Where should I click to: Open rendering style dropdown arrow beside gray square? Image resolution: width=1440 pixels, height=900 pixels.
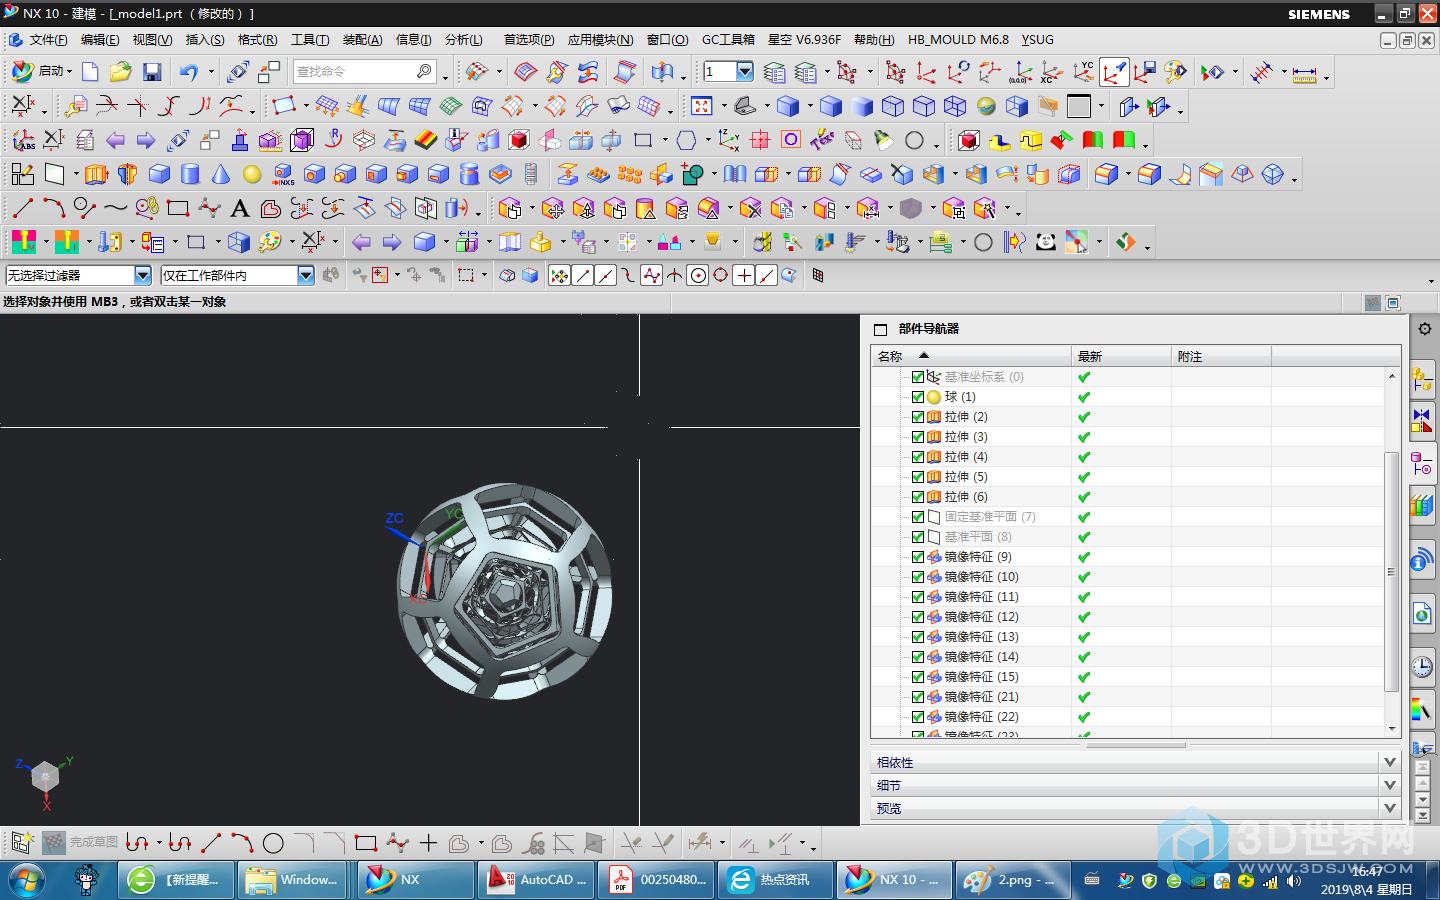(1101, 106)
